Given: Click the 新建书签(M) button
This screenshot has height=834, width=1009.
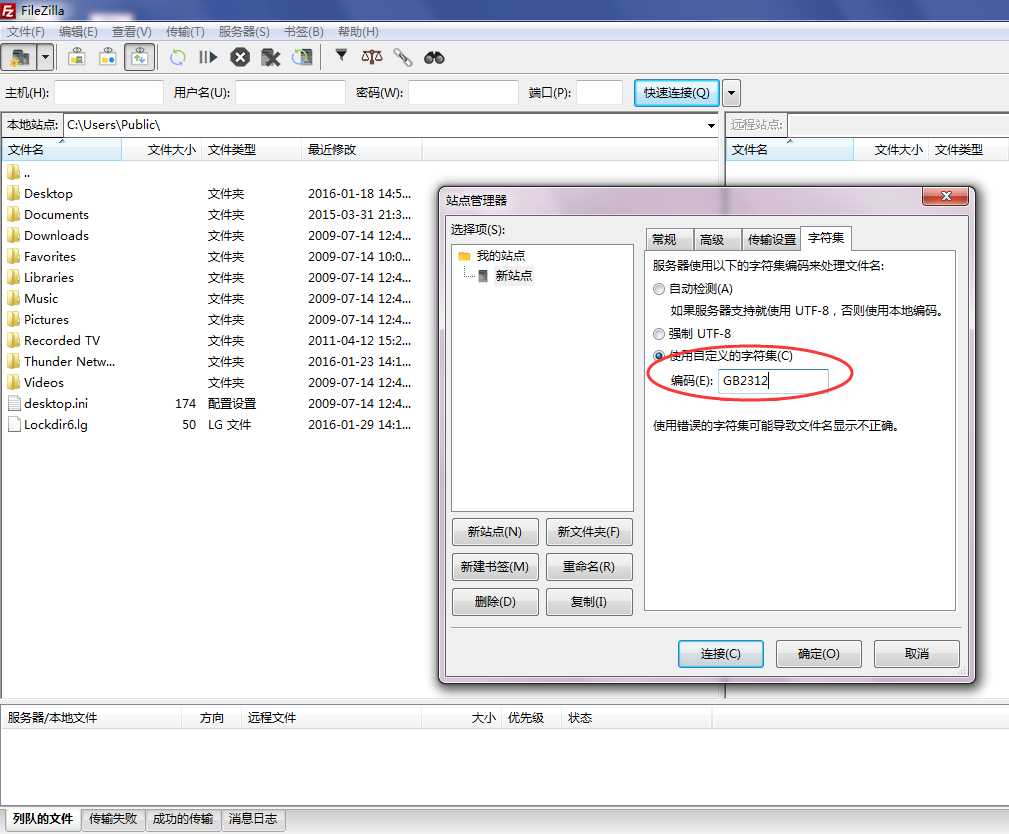Looking at the screenshot, I should (494, 566).
